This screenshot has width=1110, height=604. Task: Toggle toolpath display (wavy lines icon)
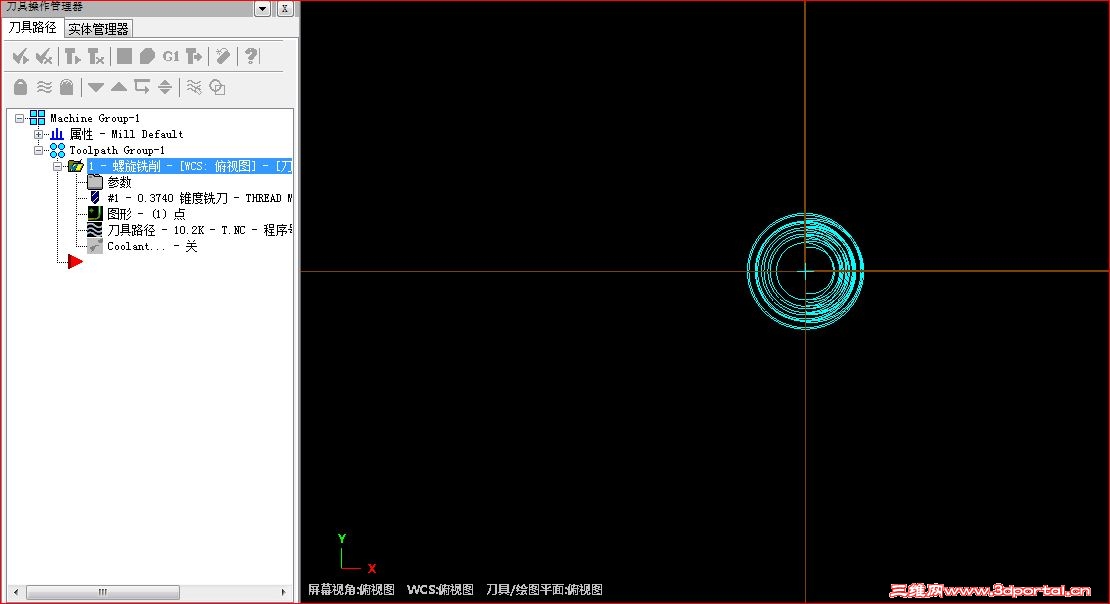tap(44, 87)
